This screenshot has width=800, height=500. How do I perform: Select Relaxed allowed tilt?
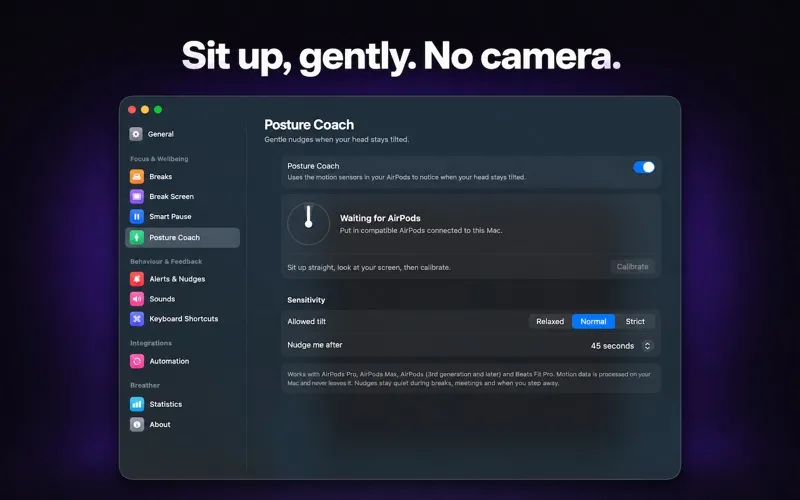pyautogui.click(x=550, y=321)
